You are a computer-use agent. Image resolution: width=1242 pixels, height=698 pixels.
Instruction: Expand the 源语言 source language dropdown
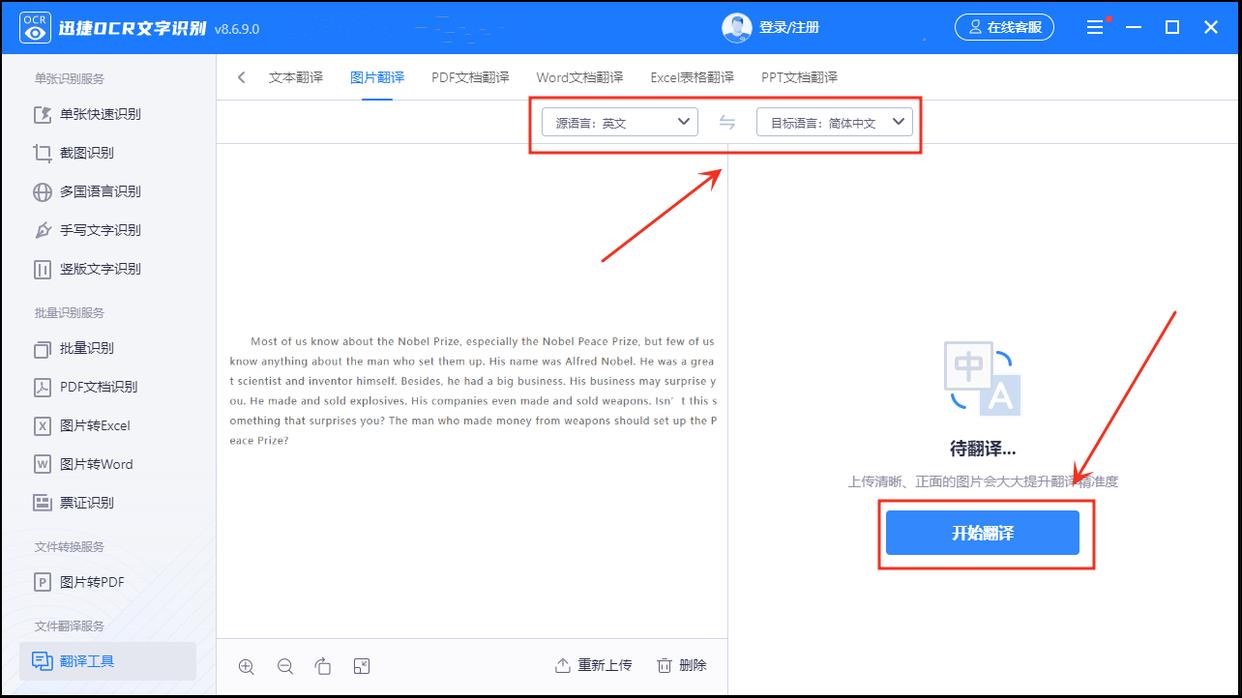pyautogui.click(x=619, y=122)
